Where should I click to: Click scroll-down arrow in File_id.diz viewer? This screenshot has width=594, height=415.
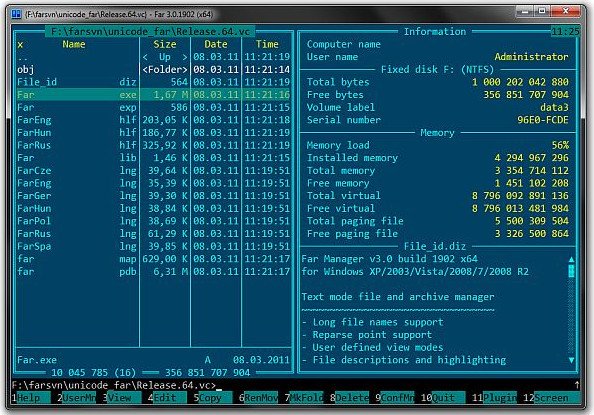[x=571, y=360]
